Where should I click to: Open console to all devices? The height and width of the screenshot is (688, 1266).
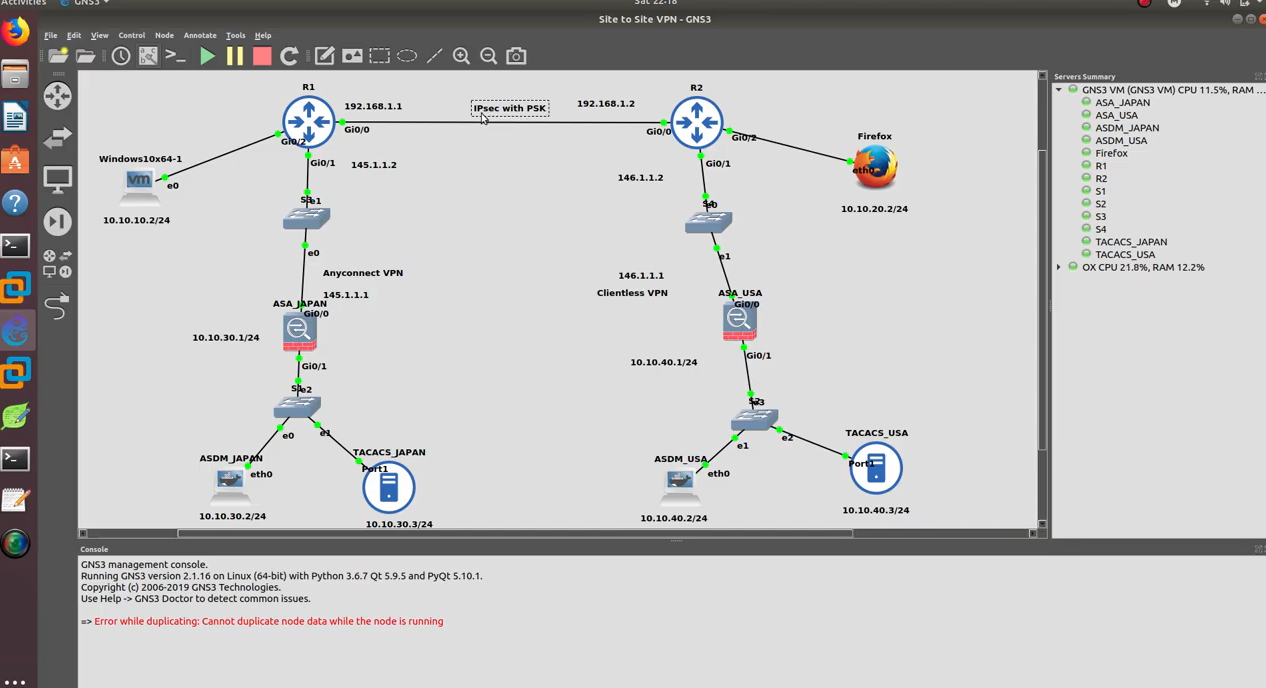click(176, 56)
